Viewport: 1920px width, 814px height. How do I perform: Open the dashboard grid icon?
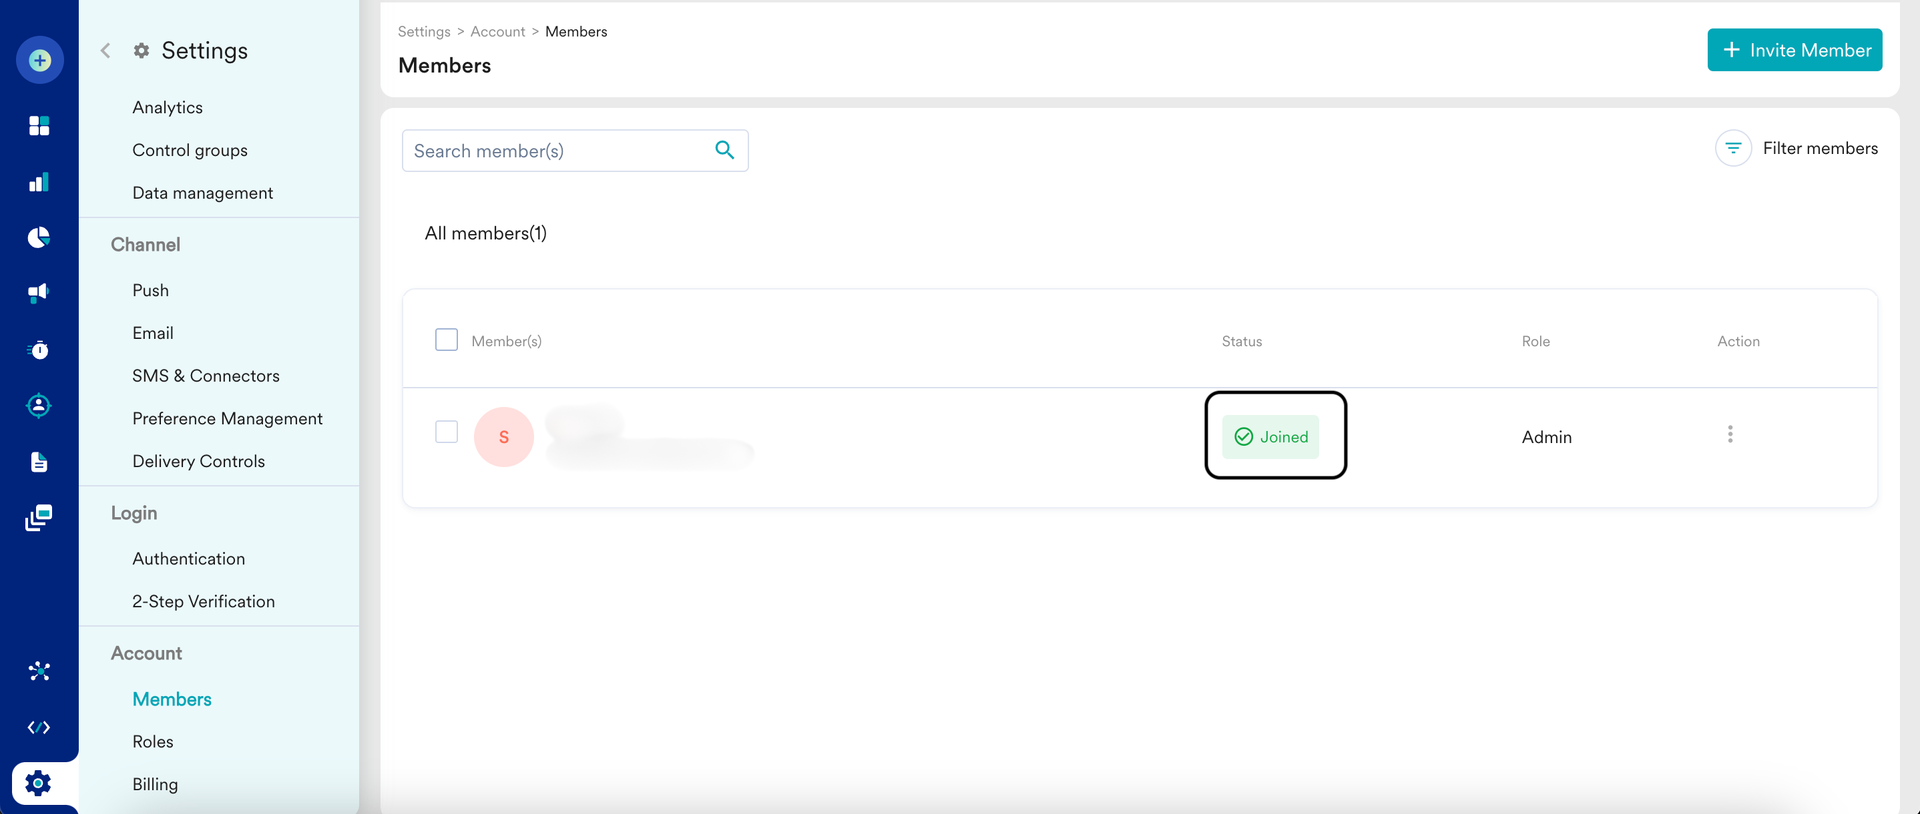[39, 126]
